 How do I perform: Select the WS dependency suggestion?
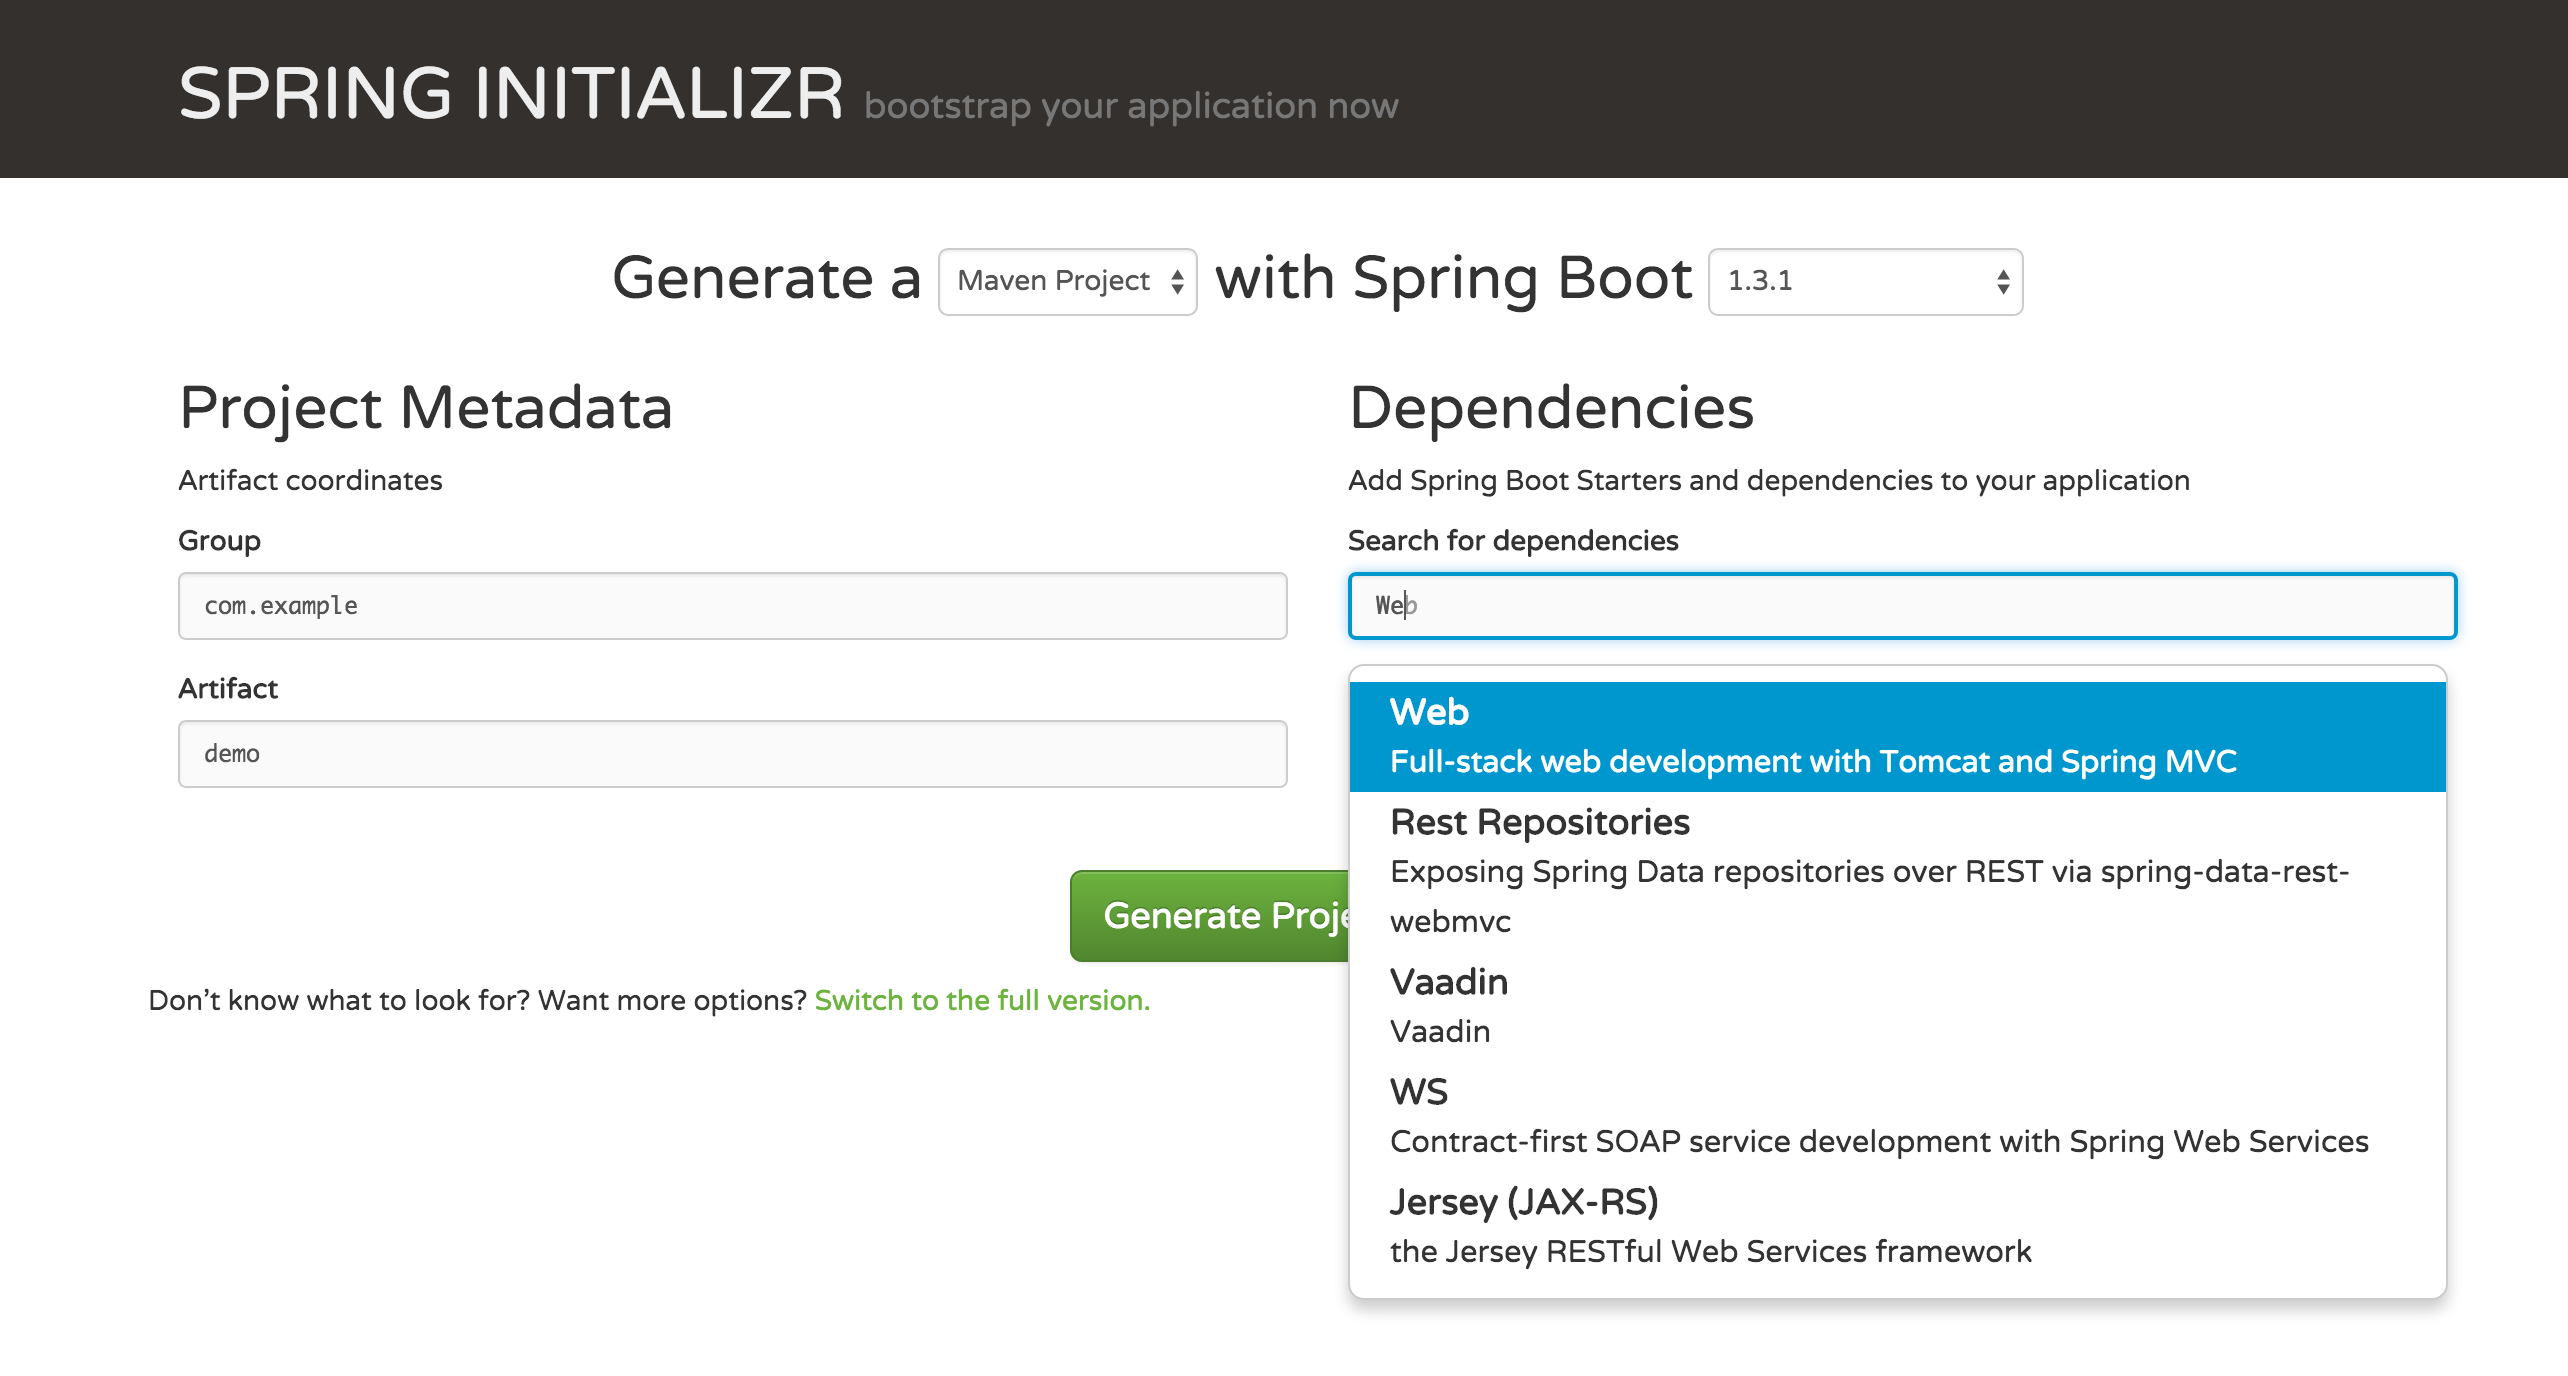1419,1092
